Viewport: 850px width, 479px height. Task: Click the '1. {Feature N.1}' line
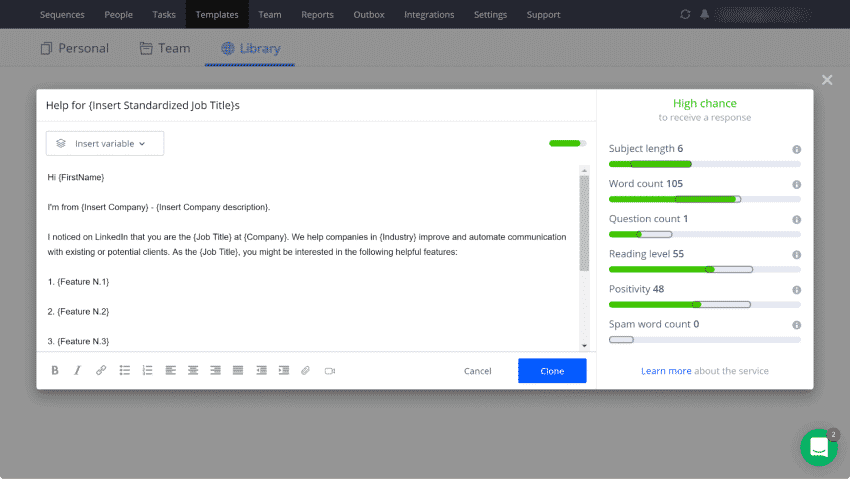pyautogui.click(x=79, y=282)
